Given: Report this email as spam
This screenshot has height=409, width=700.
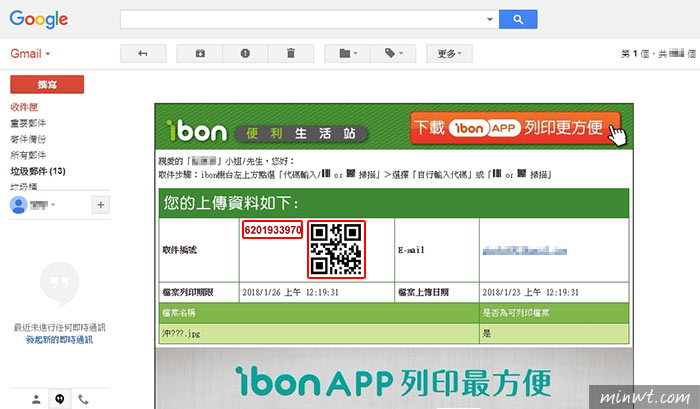Looking at the screenshot, I should coord(245,54).
